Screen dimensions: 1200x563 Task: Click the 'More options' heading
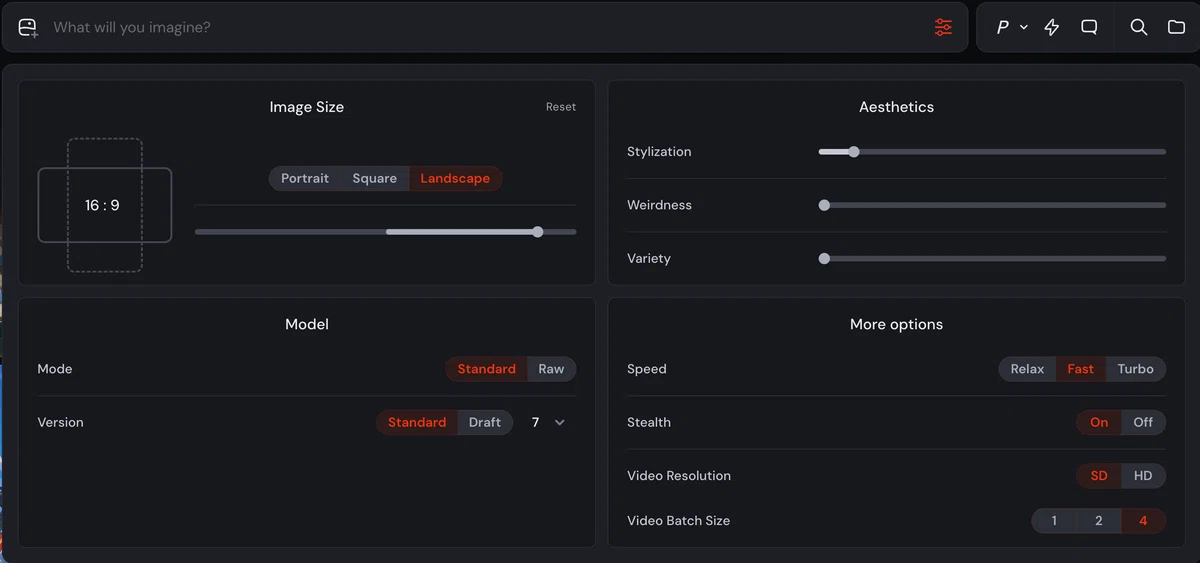[897, 324]
